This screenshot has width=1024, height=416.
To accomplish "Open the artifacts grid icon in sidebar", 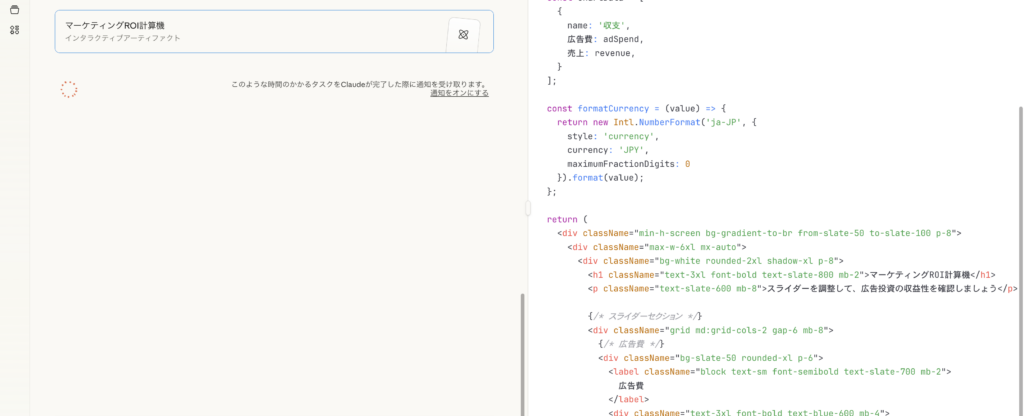I will (x=14, y=30).
